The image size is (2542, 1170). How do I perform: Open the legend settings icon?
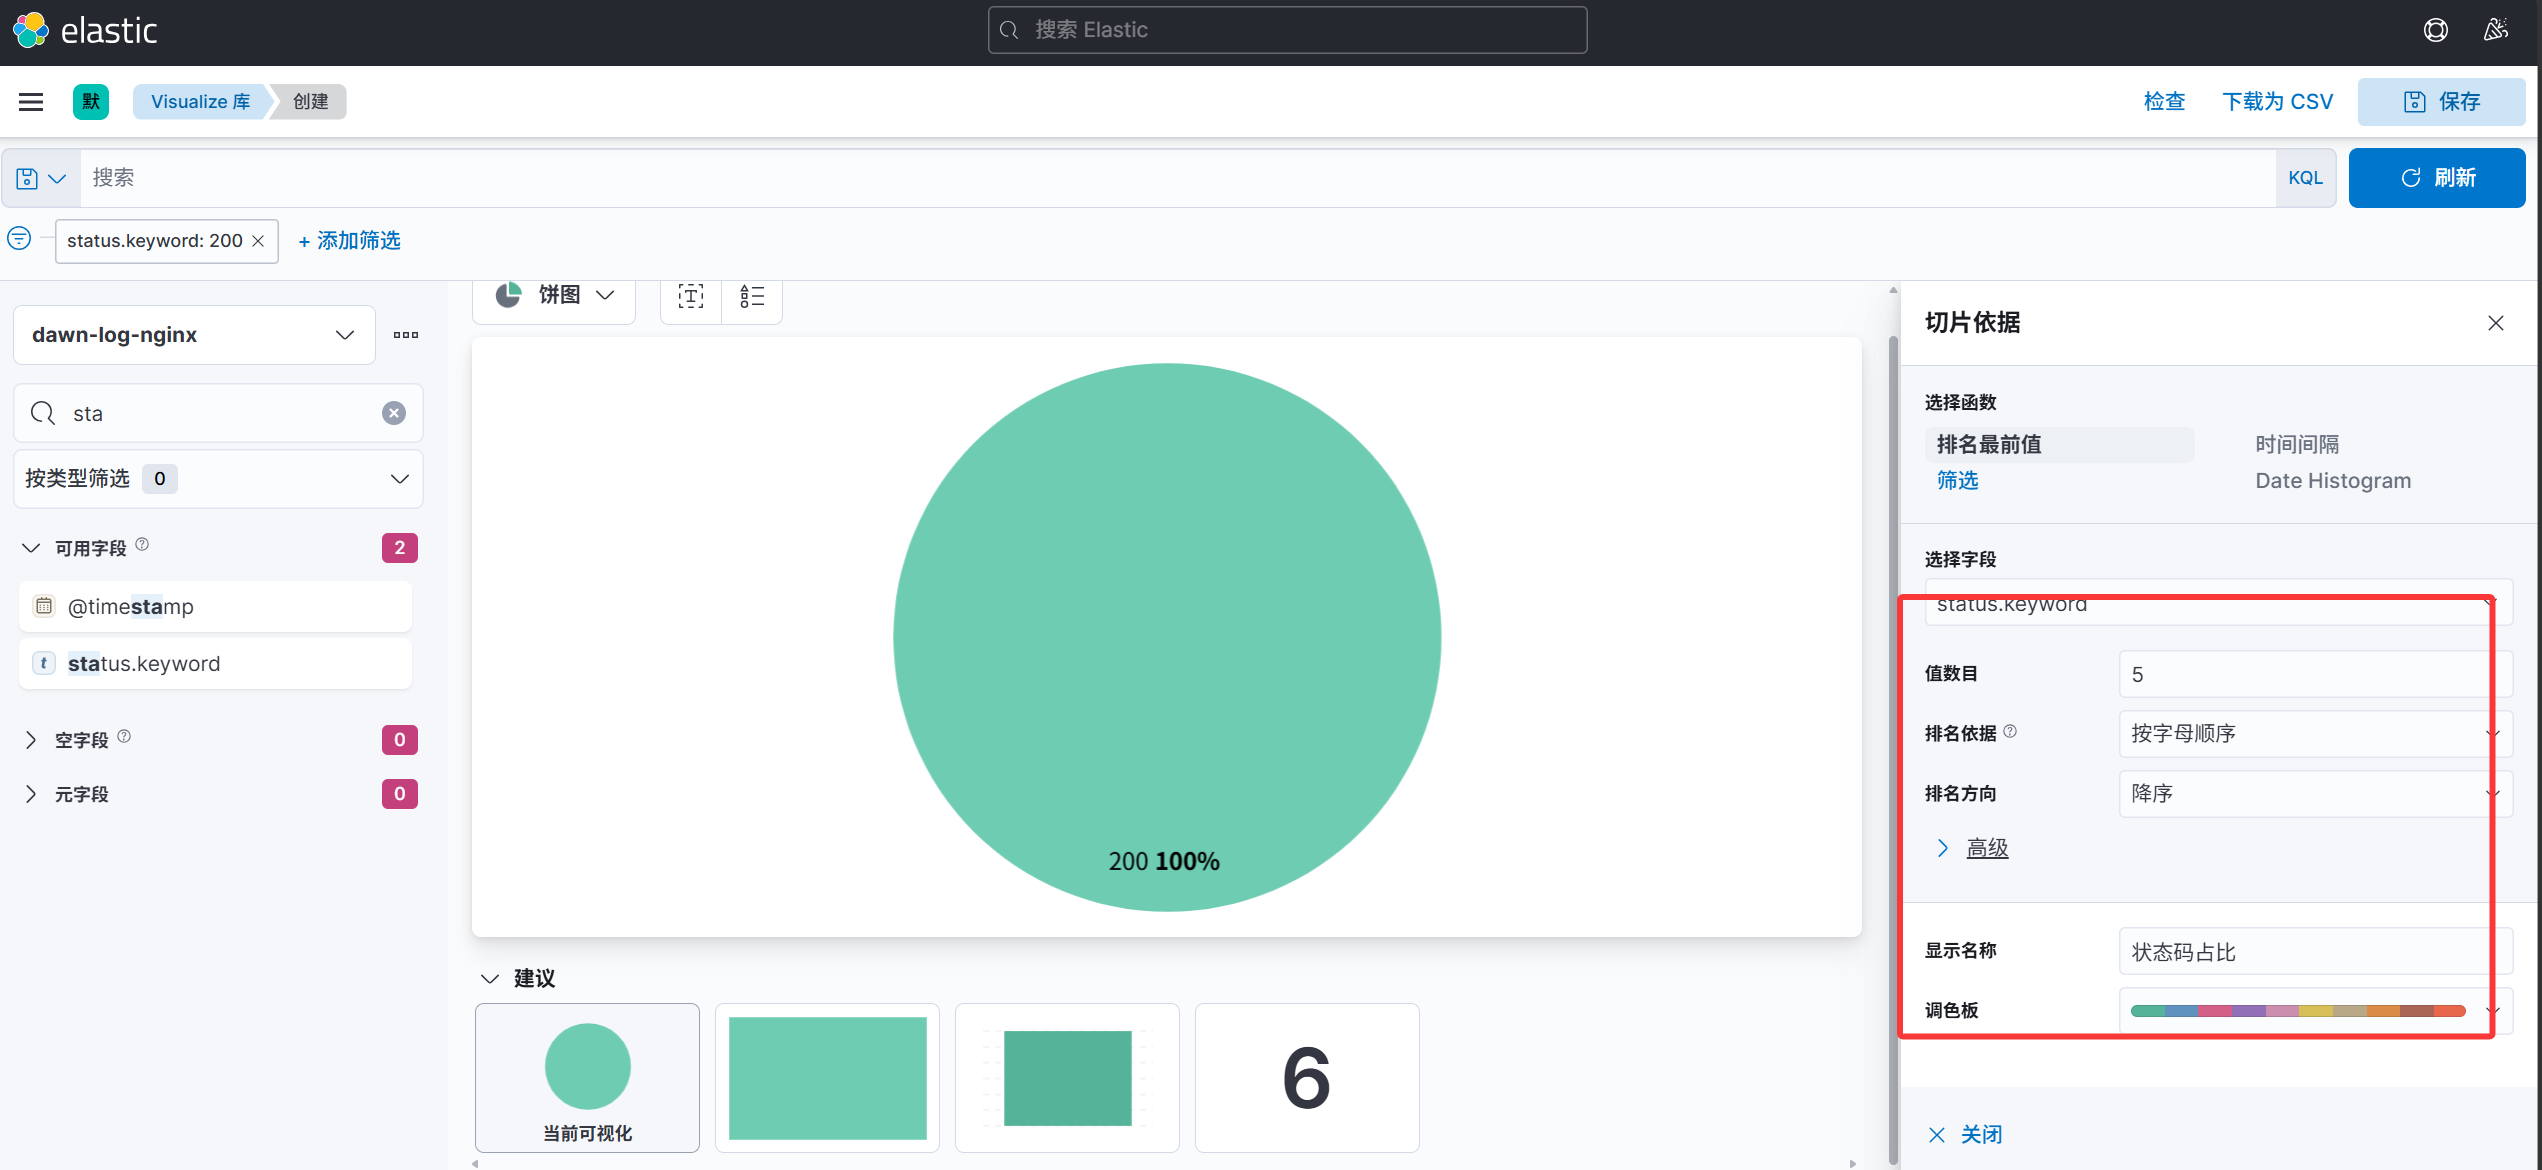[752, 296]
